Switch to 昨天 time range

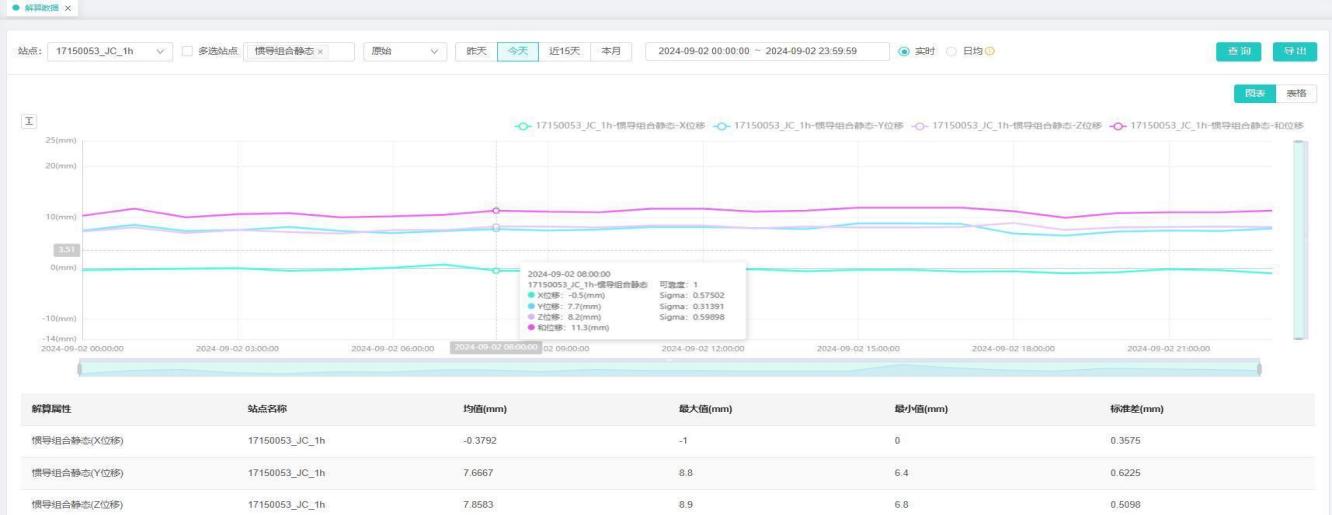475,51
